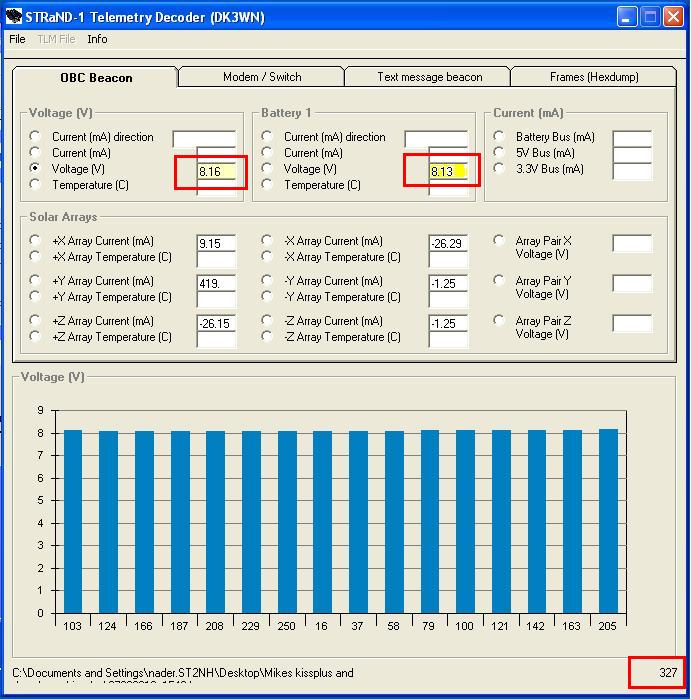Image resolution: width=691 pixels, height=699 pixels.
Task: Click the Array Pair Z Voltage field
Action: (632, 324)
